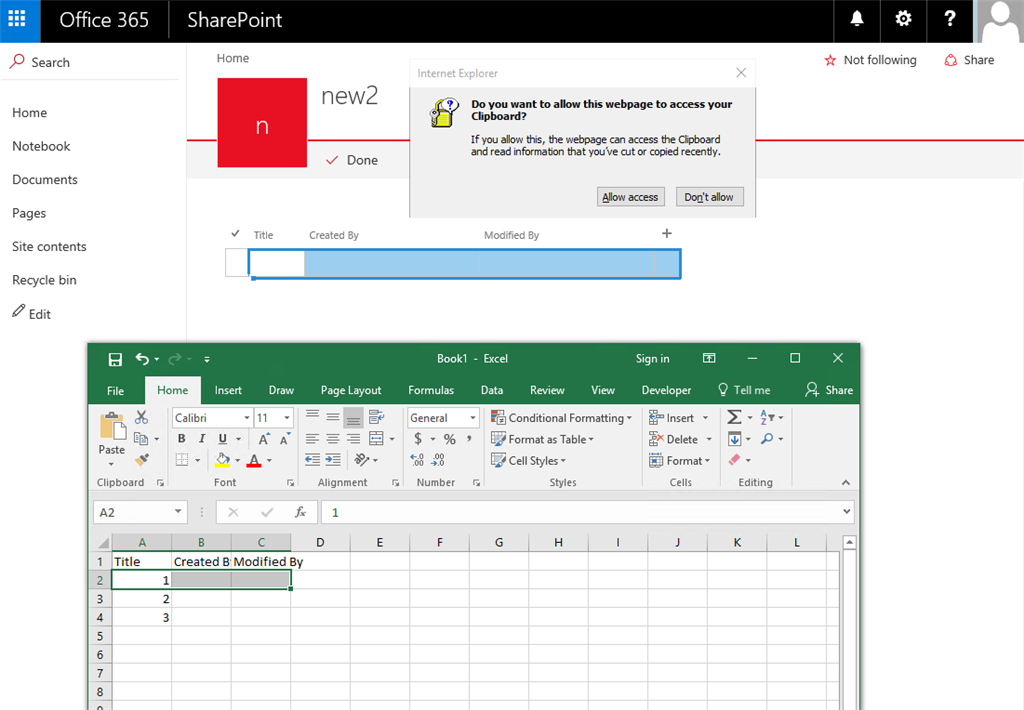Open the General number format dropdown
1024x710 pixels.
(x=473, y=417)
